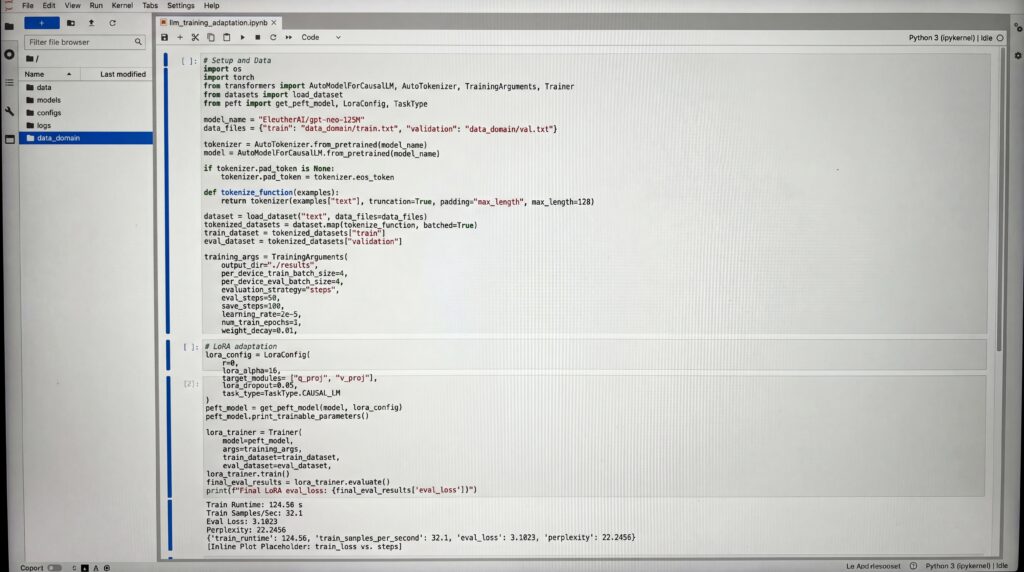Screen dimensions: 1024x572
Task: Restart kernel and run all cells
Action: [x=289, y=37]
